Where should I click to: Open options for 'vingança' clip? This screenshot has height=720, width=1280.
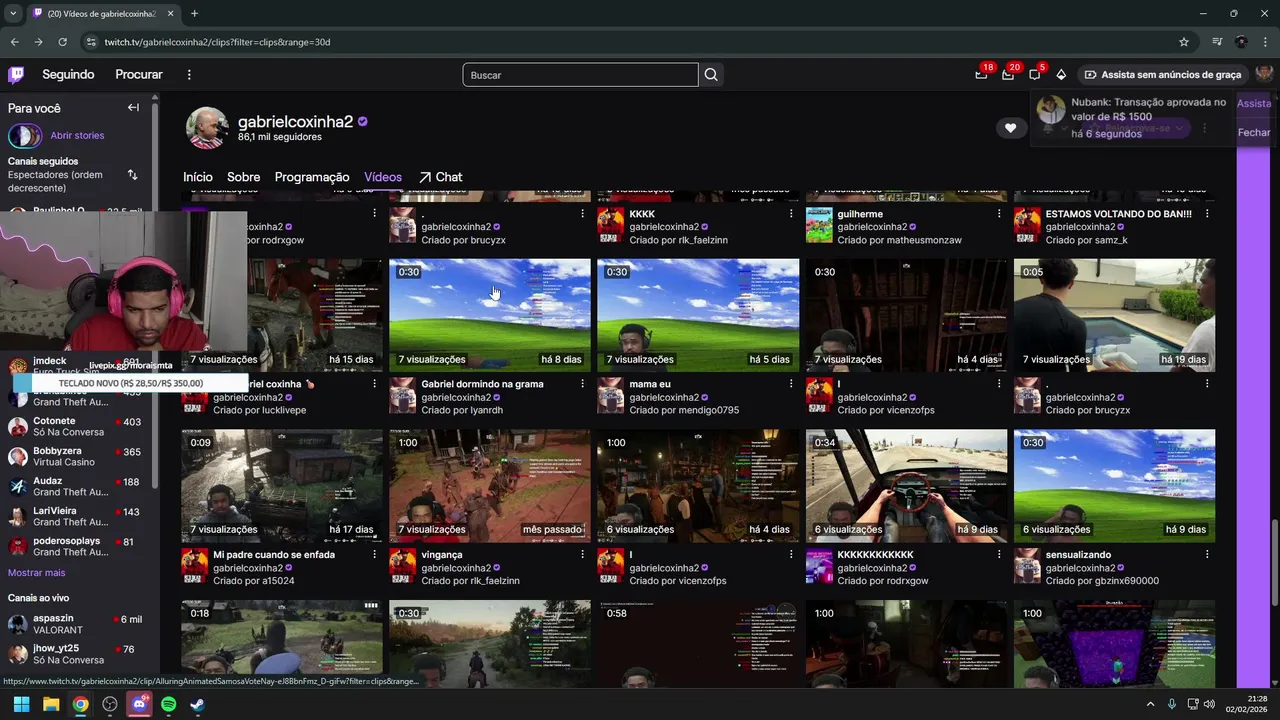[x=583, y=555]
